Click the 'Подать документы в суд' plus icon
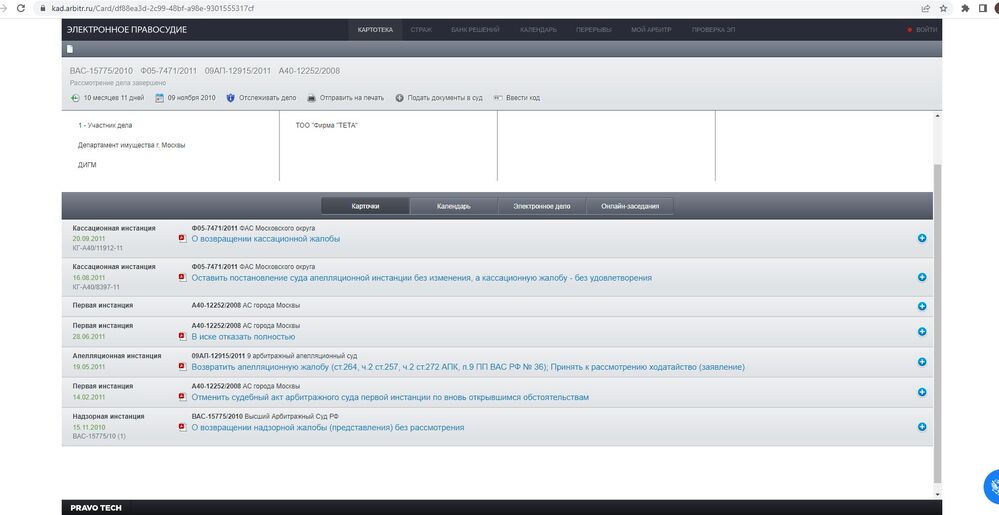 point(400,98)
